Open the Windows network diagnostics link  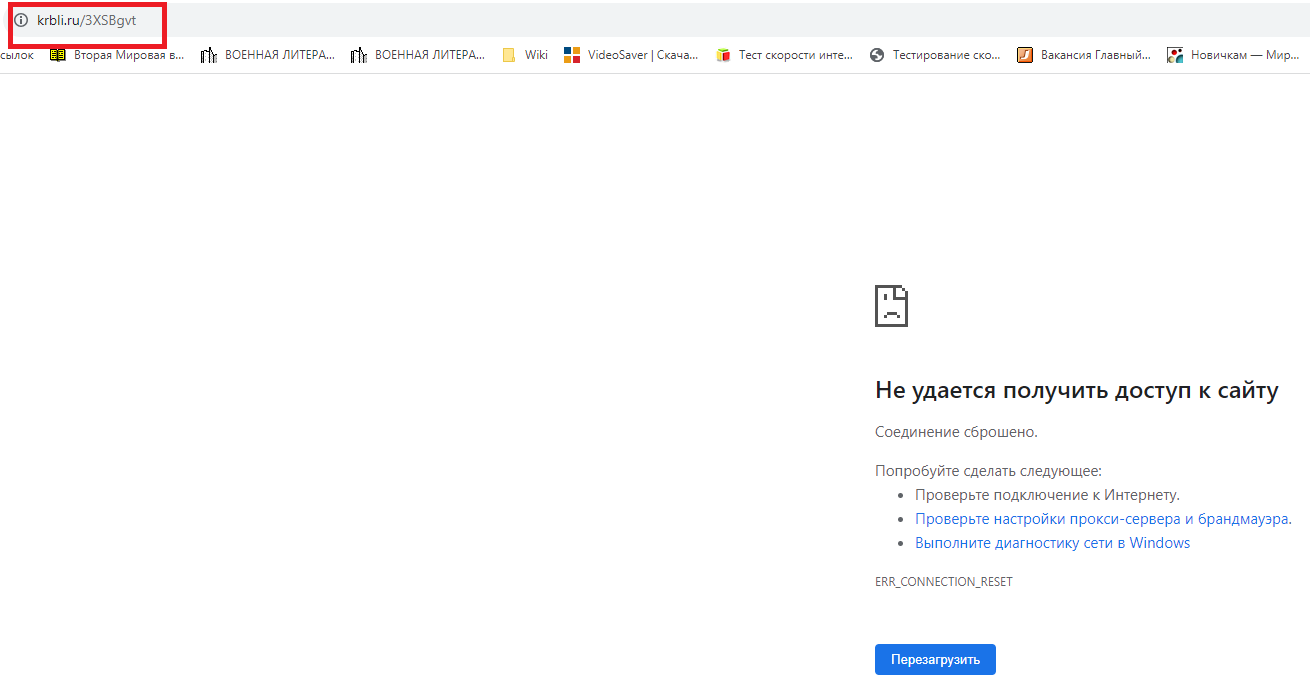click(x=1052, y=543)
